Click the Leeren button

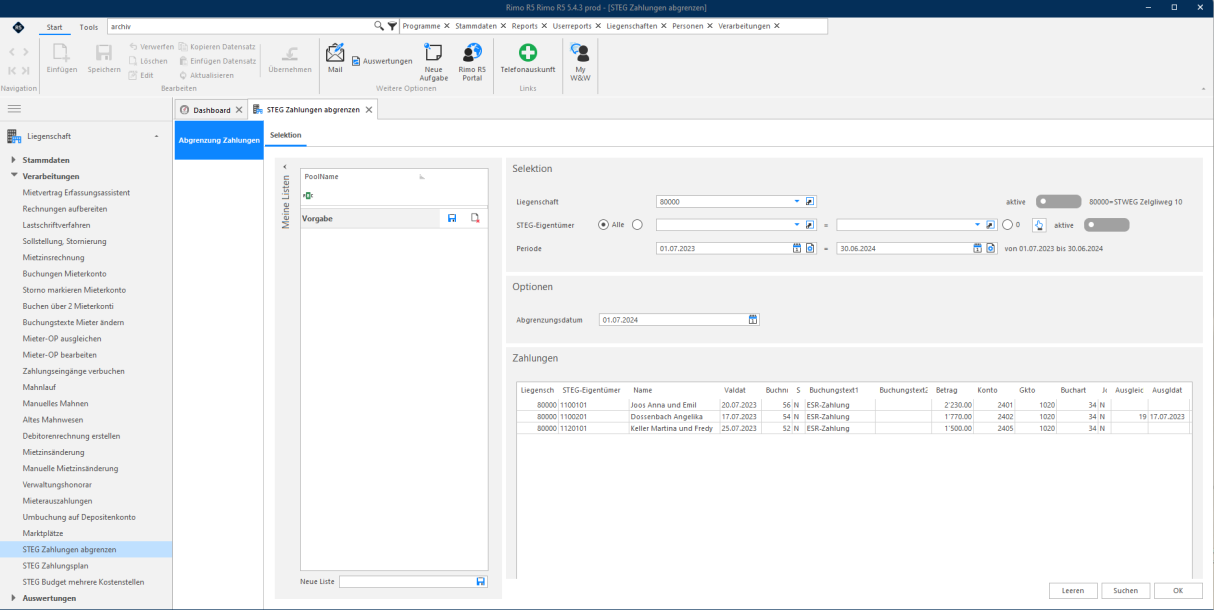click(x=1073, y=591)
